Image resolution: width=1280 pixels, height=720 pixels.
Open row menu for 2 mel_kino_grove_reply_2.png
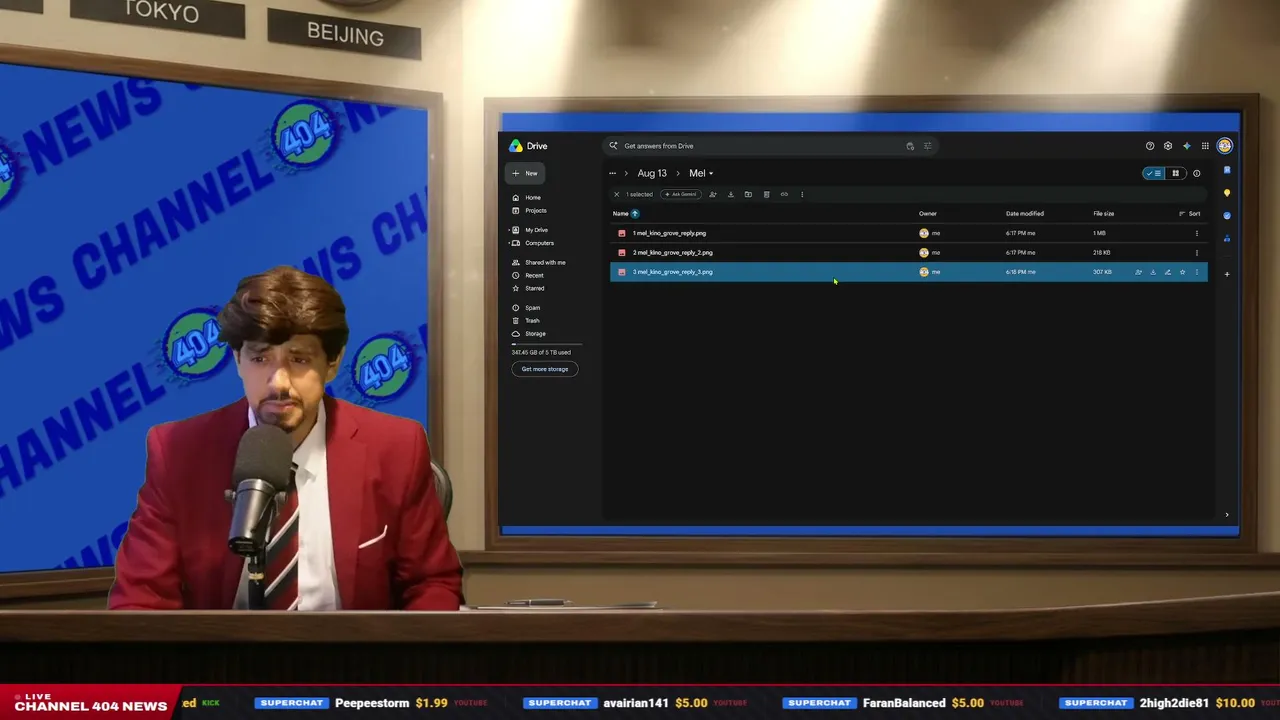(1196, 253)
